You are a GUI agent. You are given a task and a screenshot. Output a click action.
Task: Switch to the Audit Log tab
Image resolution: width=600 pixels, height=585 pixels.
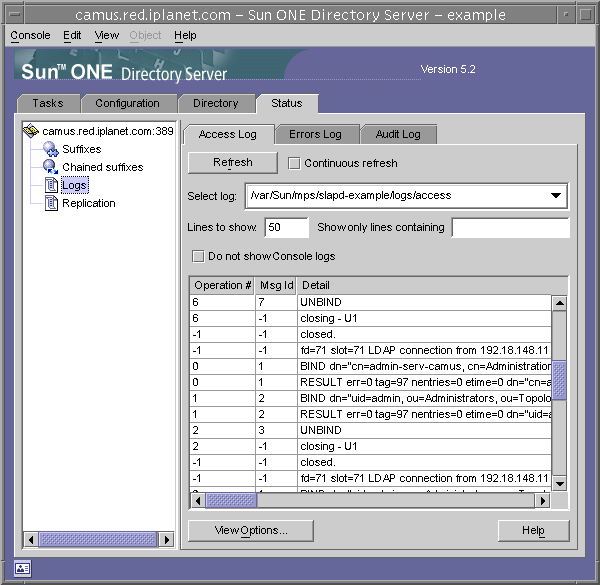[x=398, y=134]
